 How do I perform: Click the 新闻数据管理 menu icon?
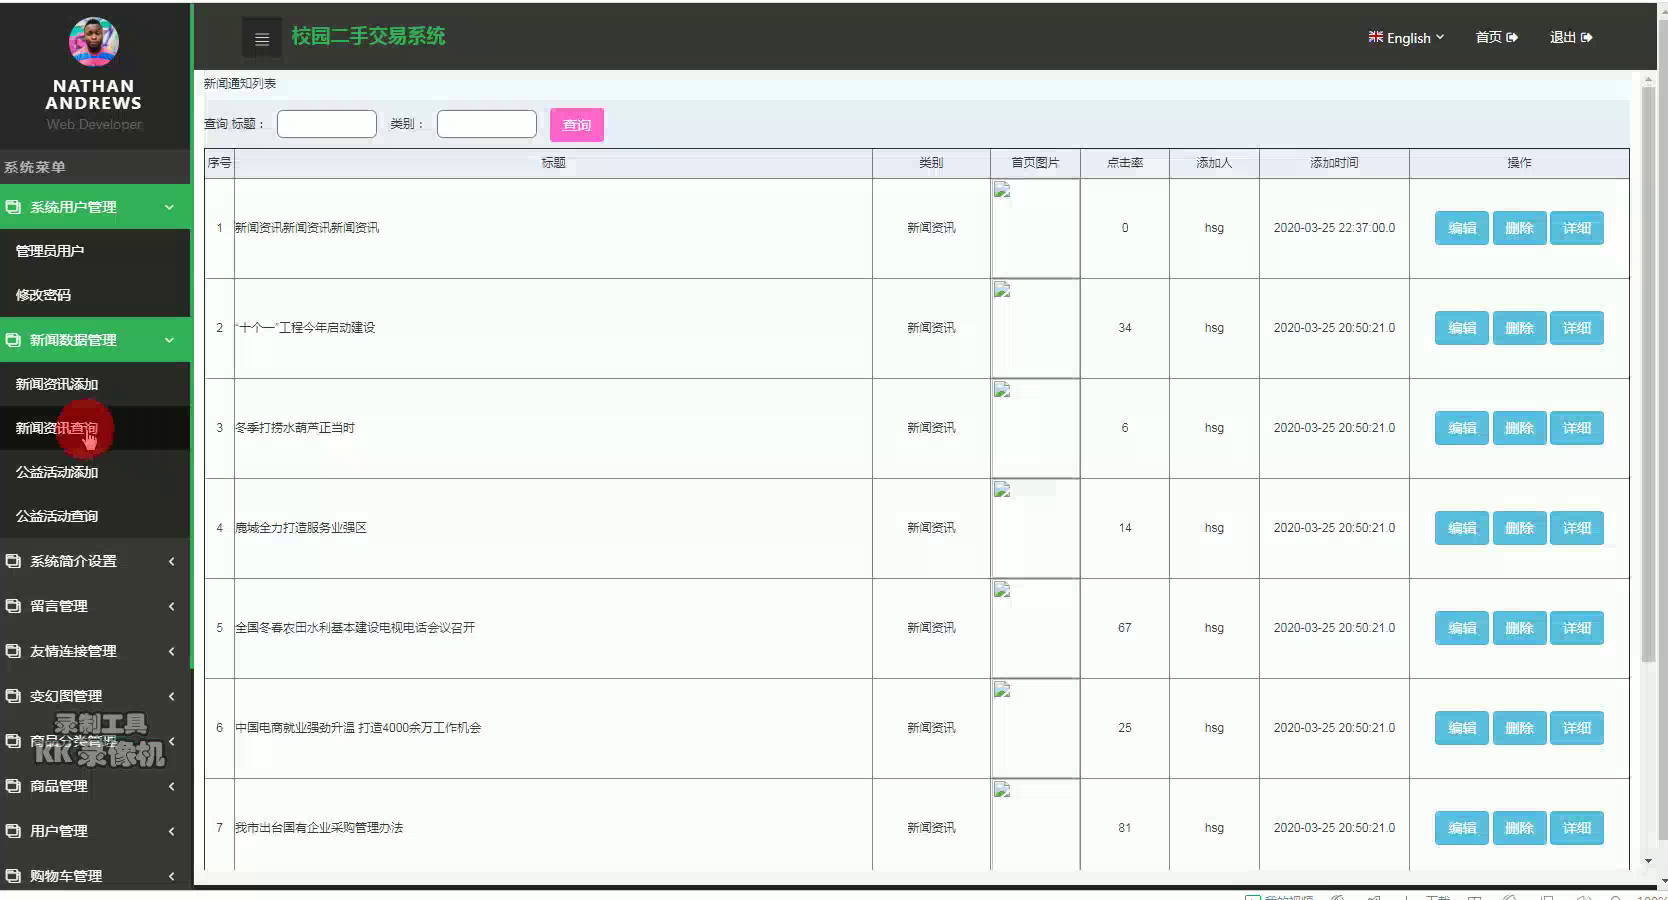(x=13, y=340)
